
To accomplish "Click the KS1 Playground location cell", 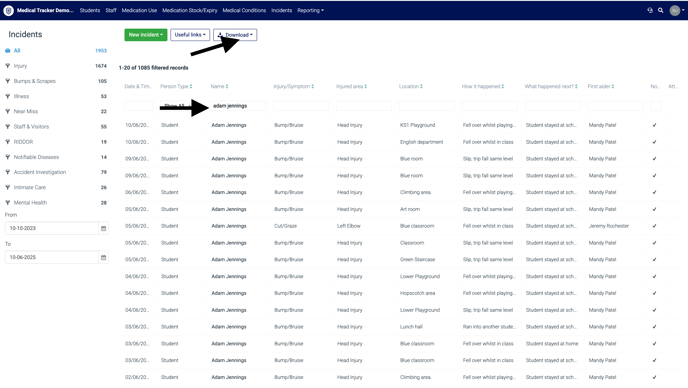I will click(x=418, y=125).
